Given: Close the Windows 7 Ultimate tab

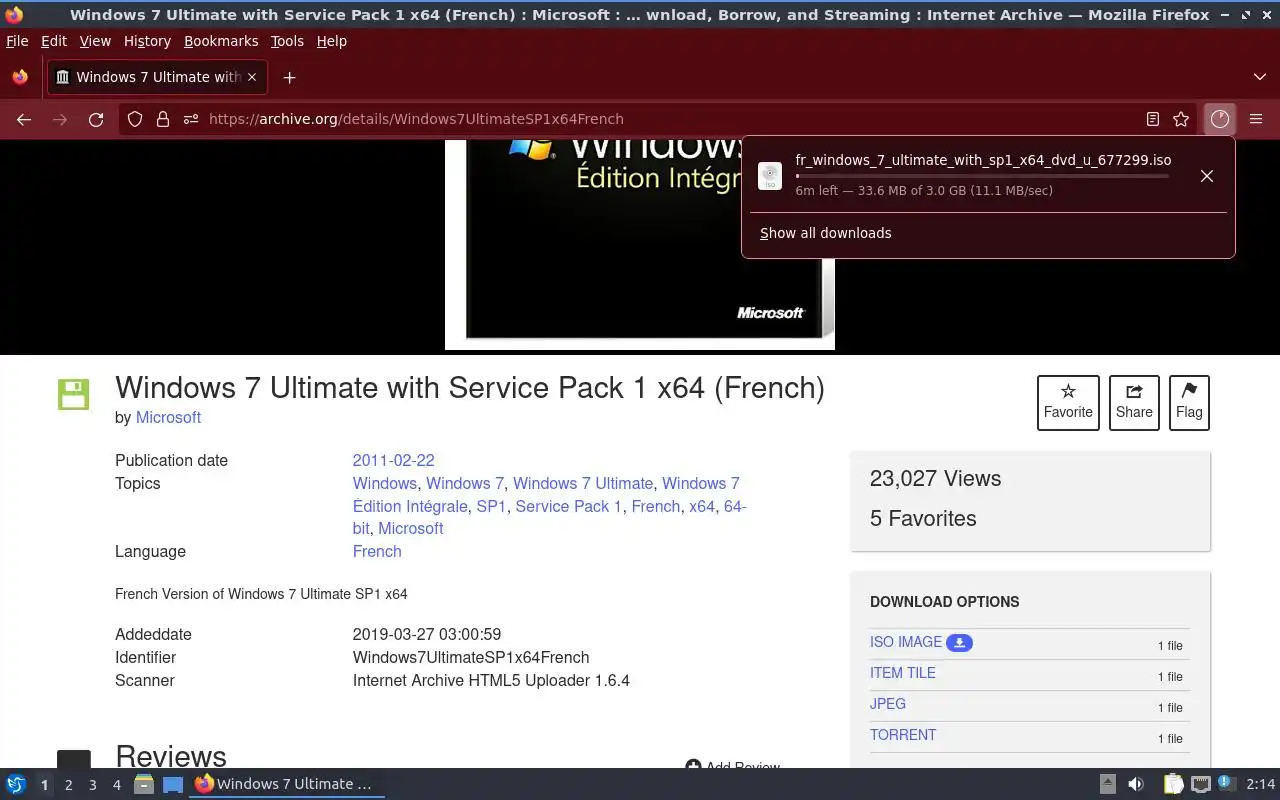Looking at the screenshot, I should click(x=252, y=77).
